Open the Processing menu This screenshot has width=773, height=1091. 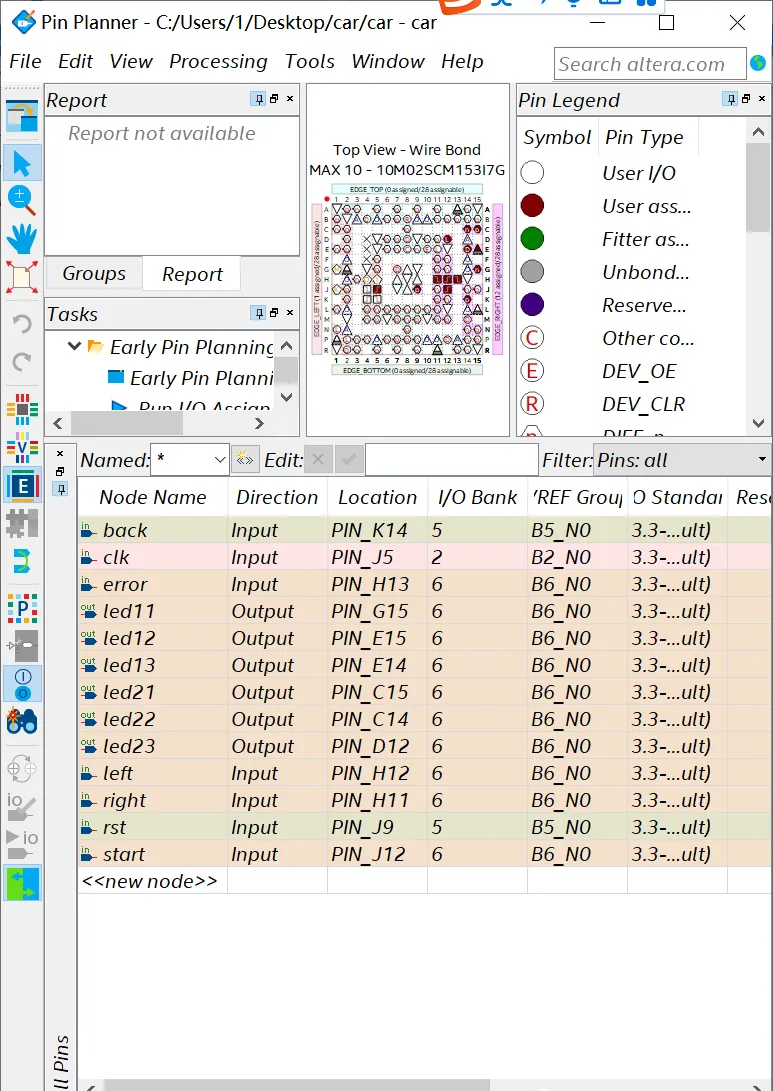point(218,61)
